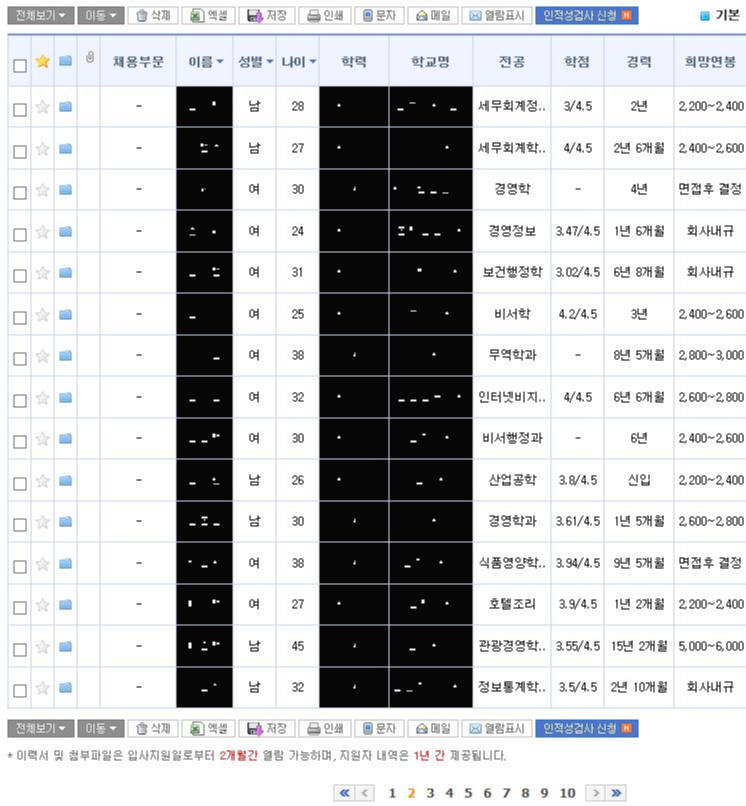The width and height of the screenshot is (746, 806).
Task: Go to page 5
Action: [468, 793]
